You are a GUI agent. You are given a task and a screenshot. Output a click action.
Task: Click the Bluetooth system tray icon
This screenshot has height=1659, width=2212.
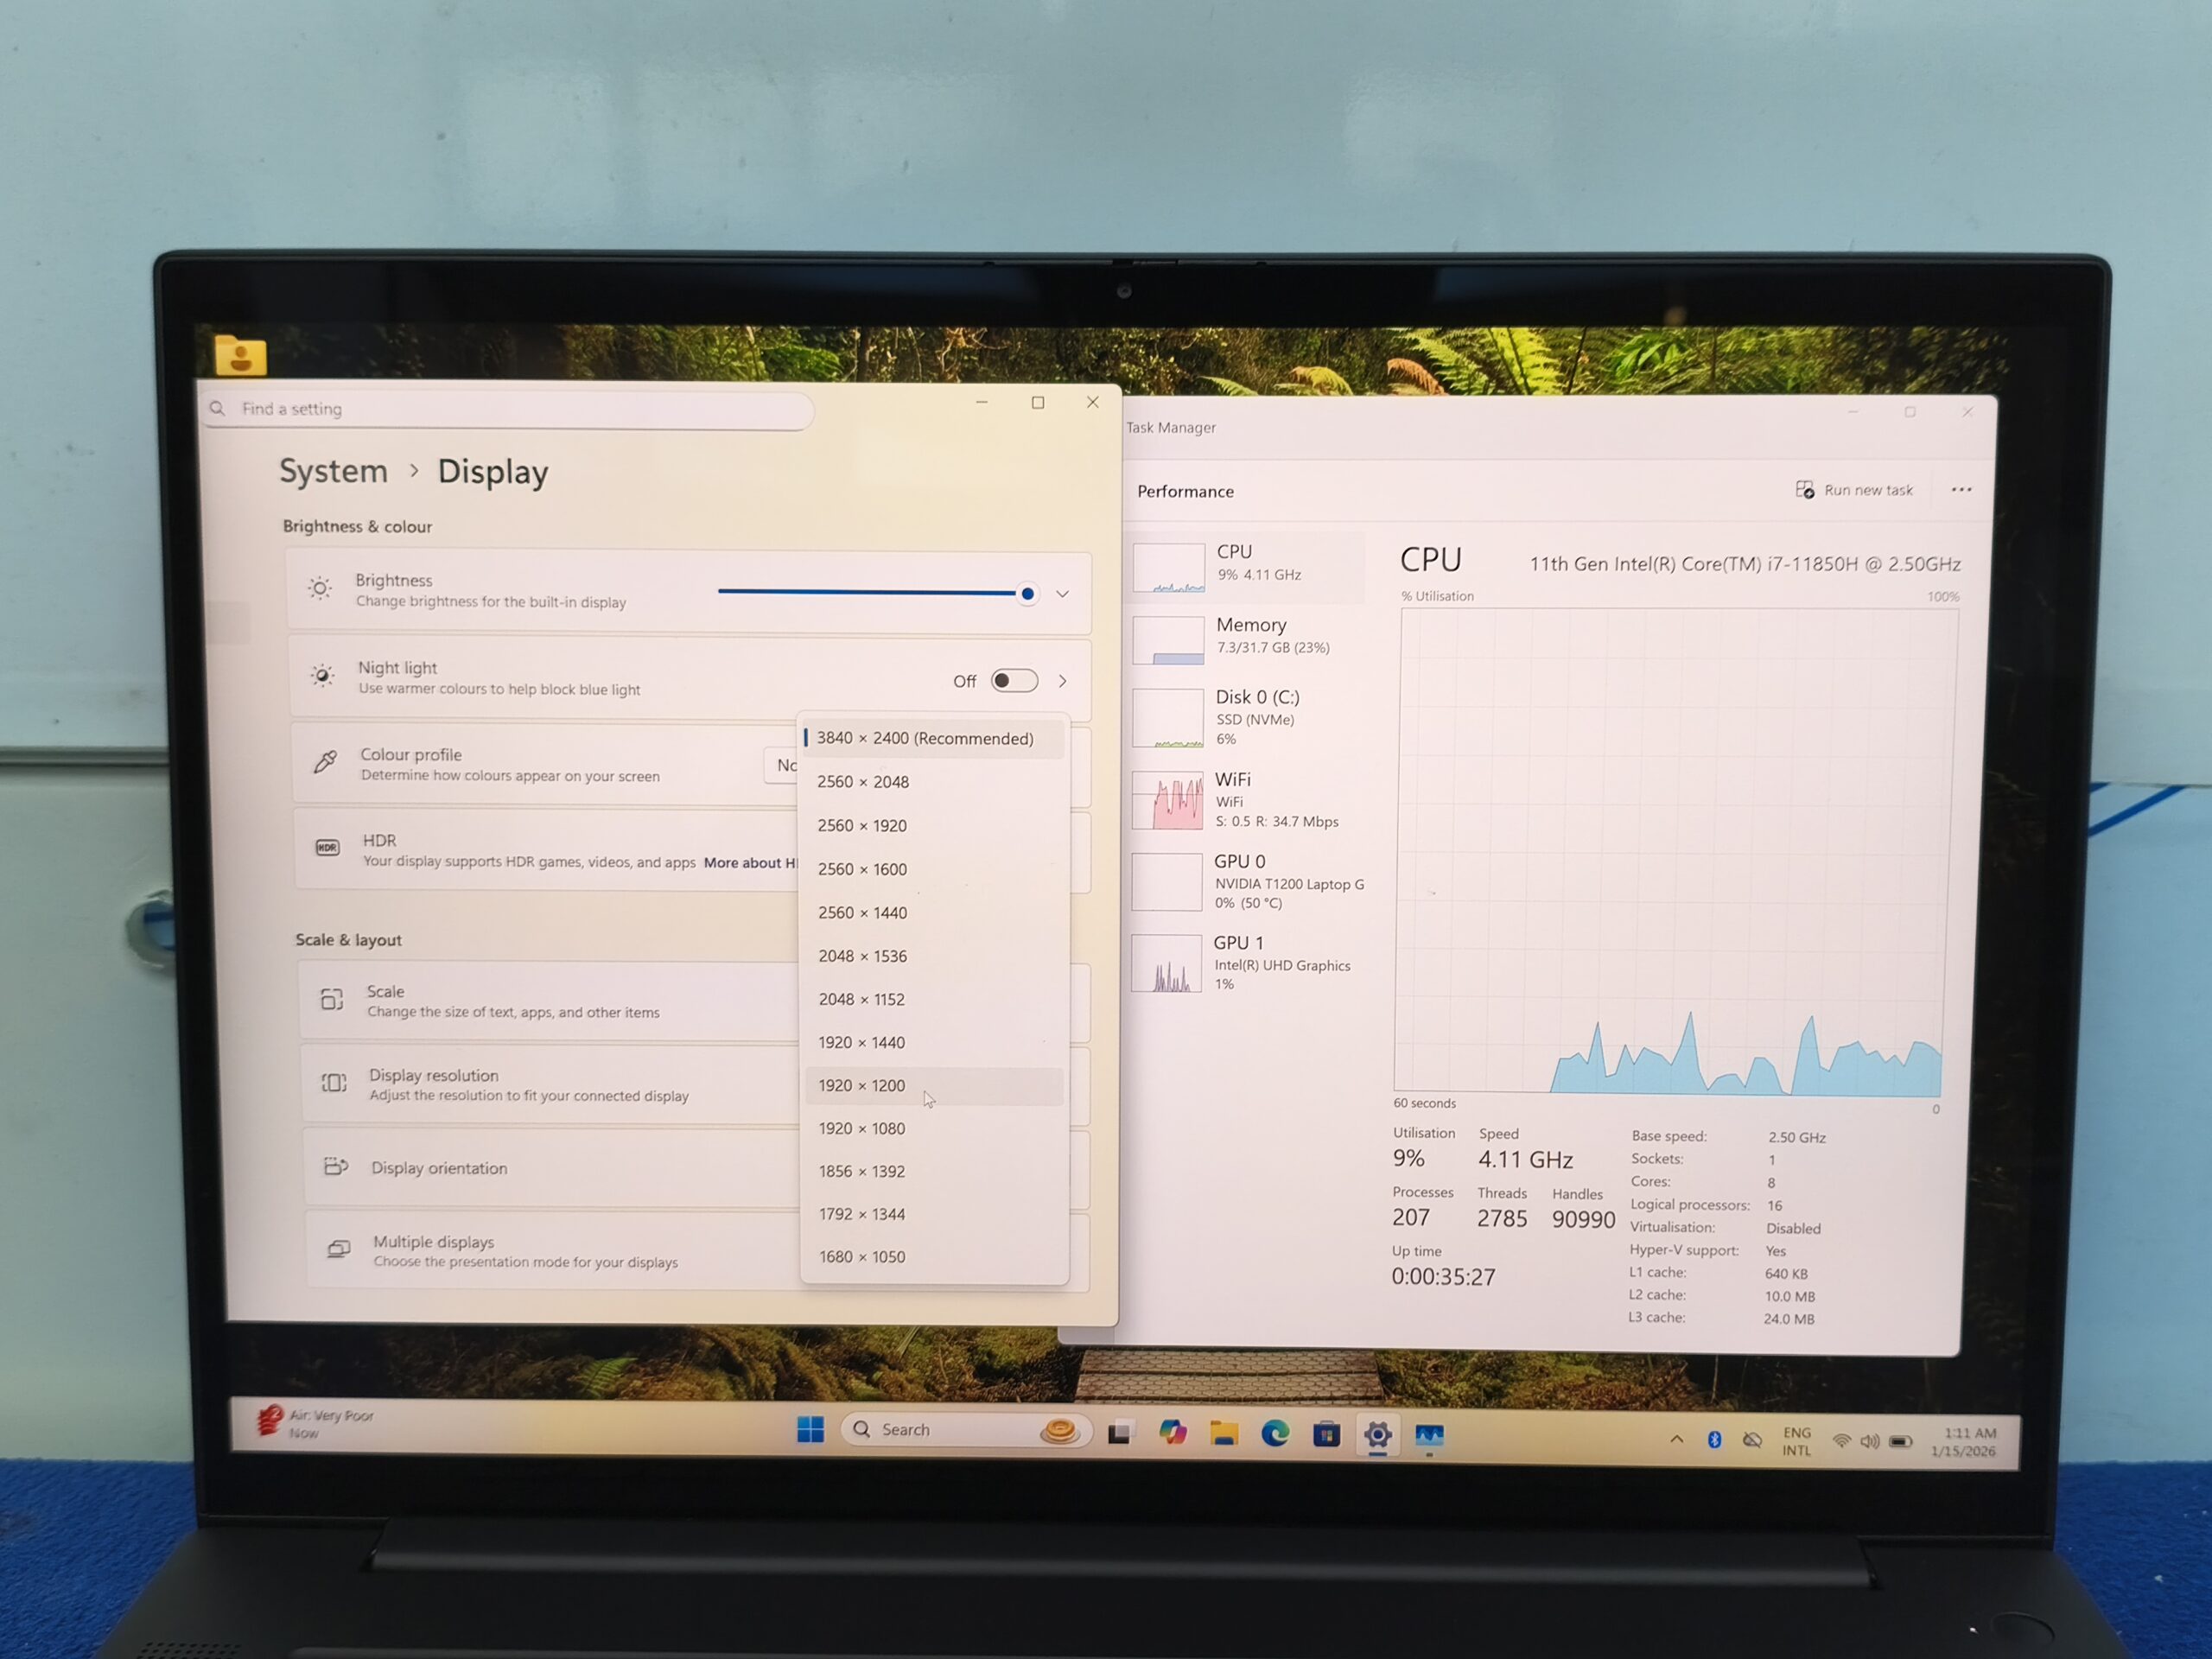tap(1714, 1440)
